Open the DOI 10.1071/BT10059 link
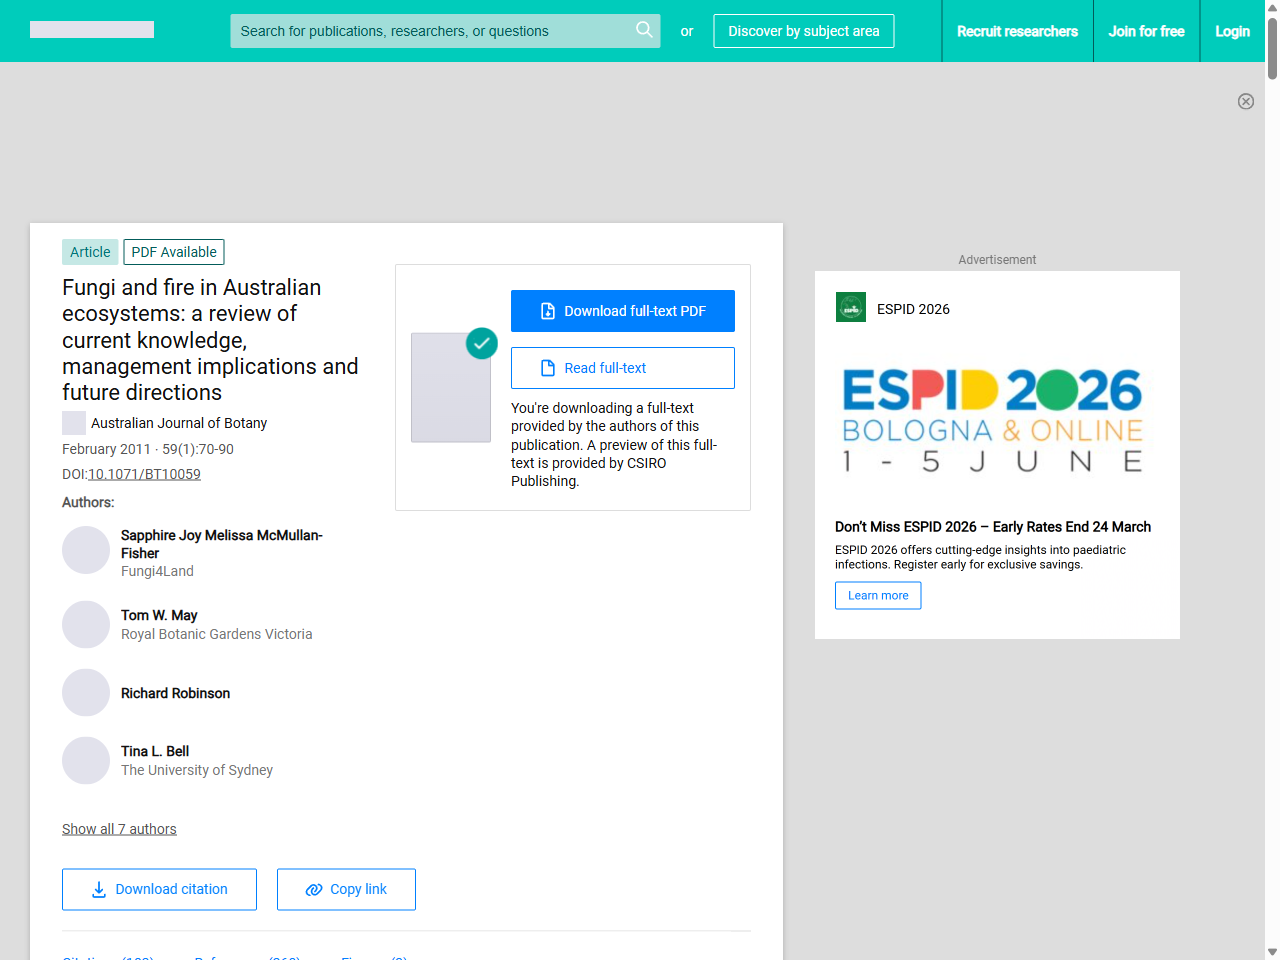The height and width of the screenshot is (960, 1280). coord(144,474)
